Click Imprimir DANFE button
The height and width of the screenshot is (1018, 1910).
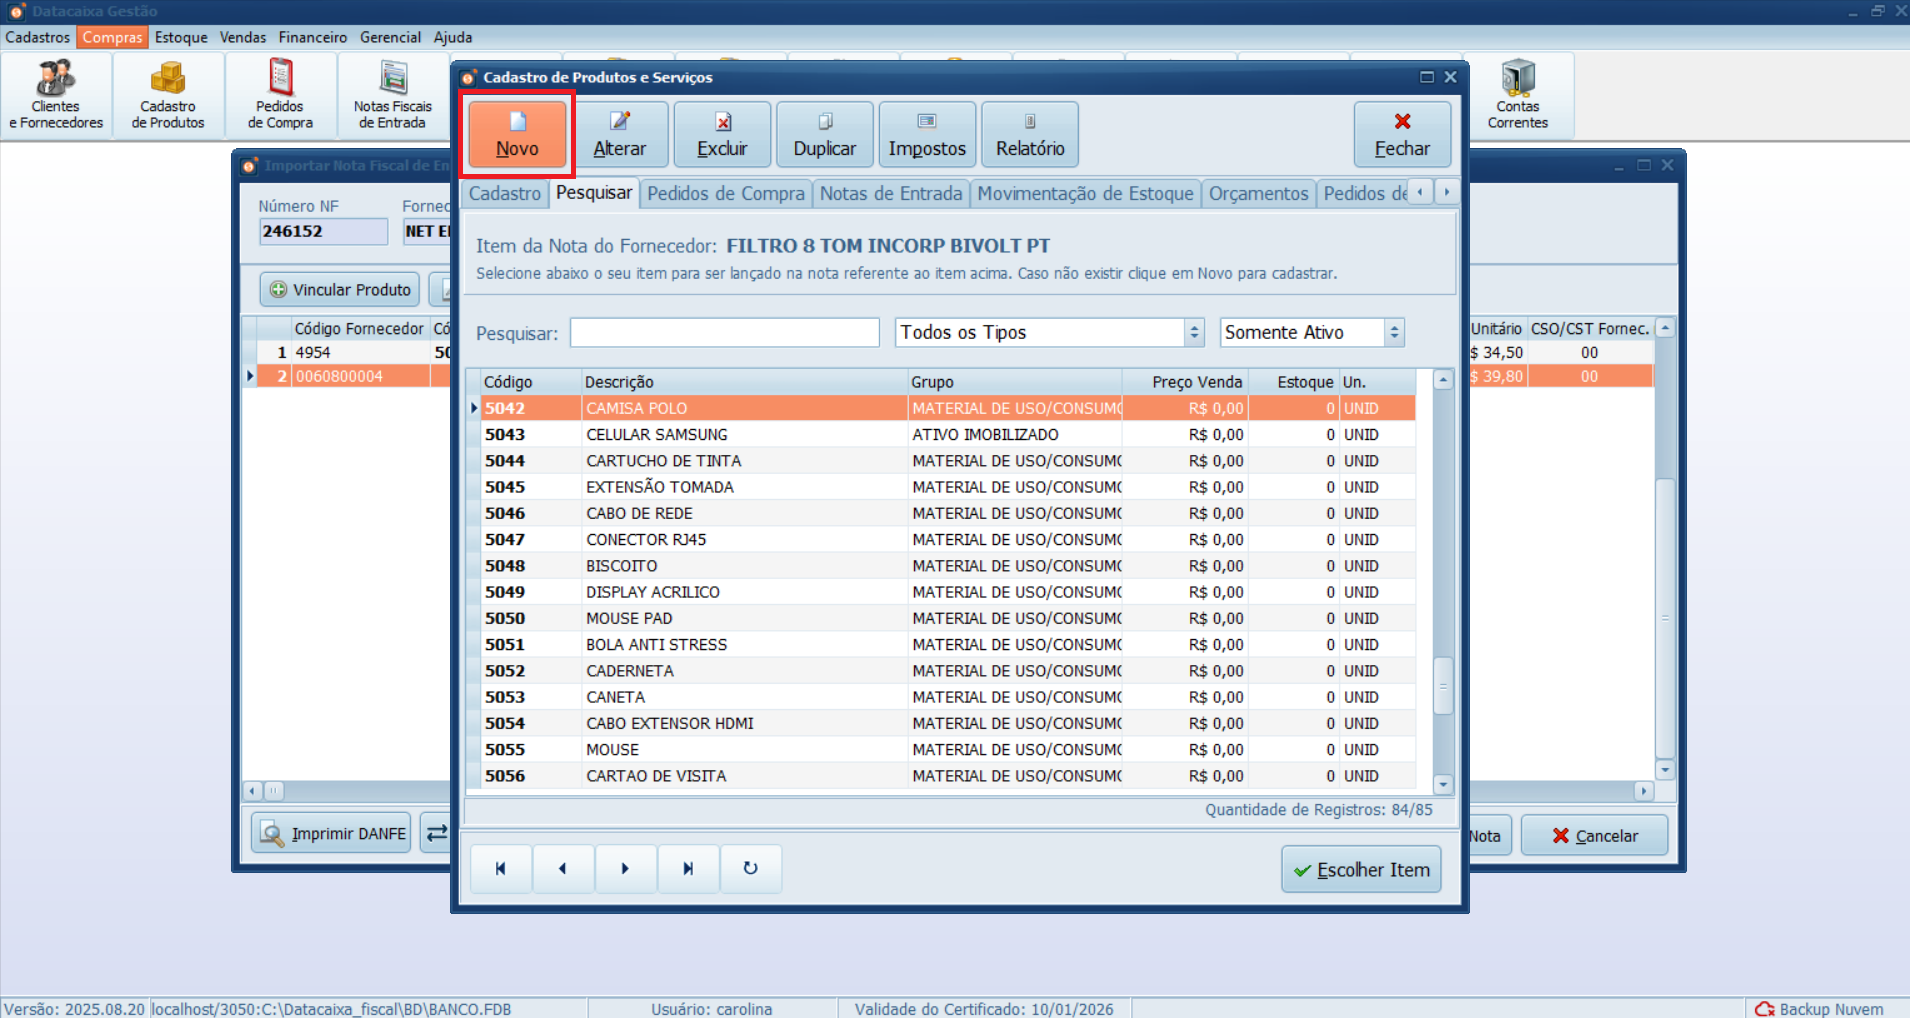[332, 833]
